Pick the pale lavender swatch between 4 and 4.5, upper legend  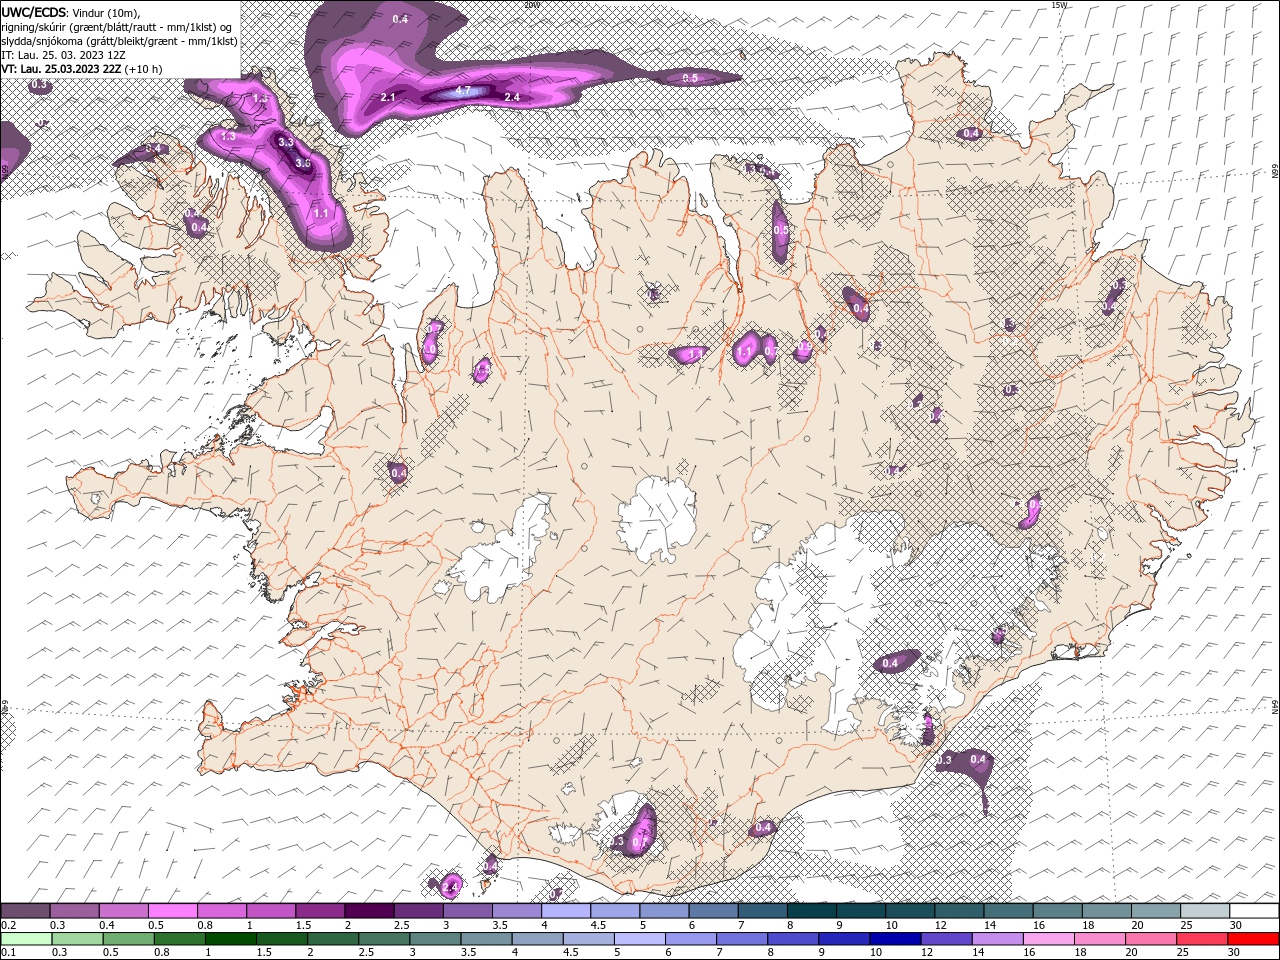point(566,911)
